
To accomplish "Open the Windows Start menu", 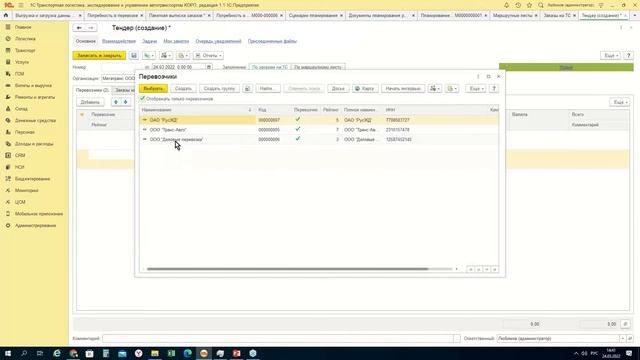I will click(8, 353).
